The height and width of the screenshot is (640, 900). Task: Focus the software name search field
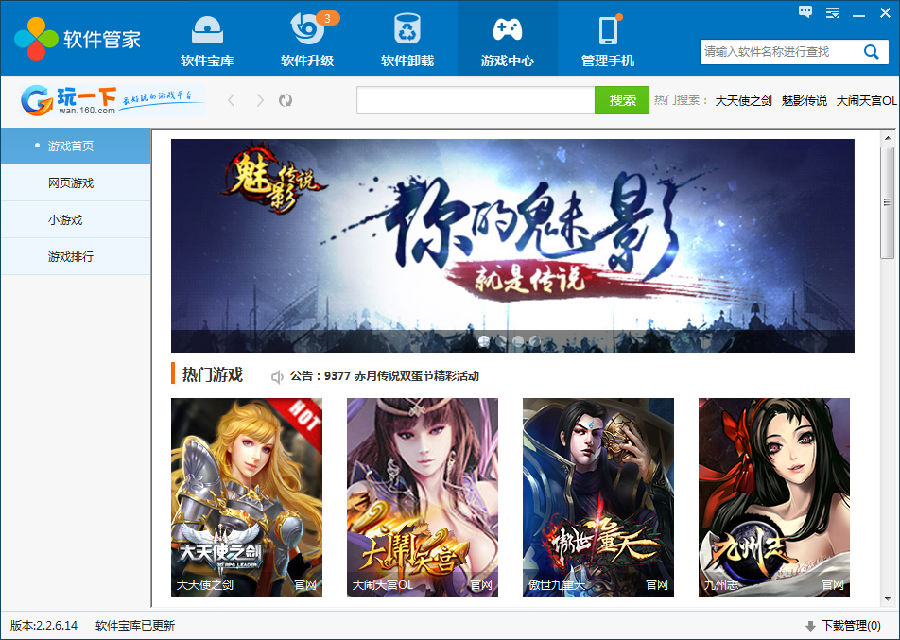click(x=781, y=52)
